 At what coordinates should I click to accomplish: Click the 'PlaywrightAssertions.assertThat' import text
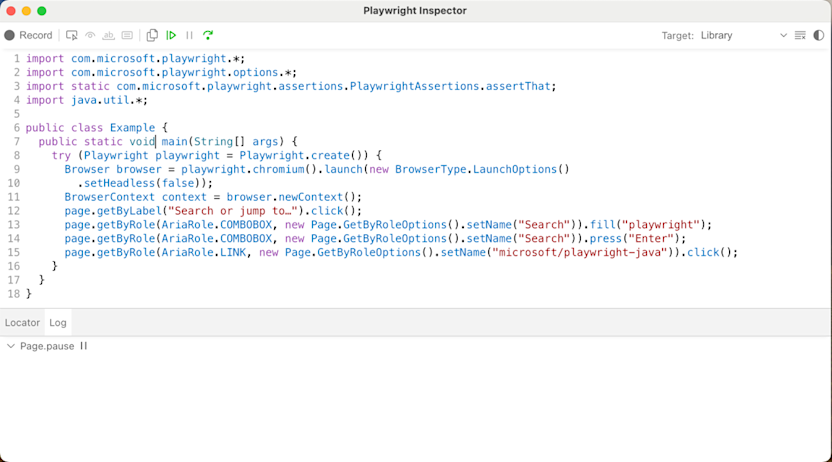[x=450, y=86]
